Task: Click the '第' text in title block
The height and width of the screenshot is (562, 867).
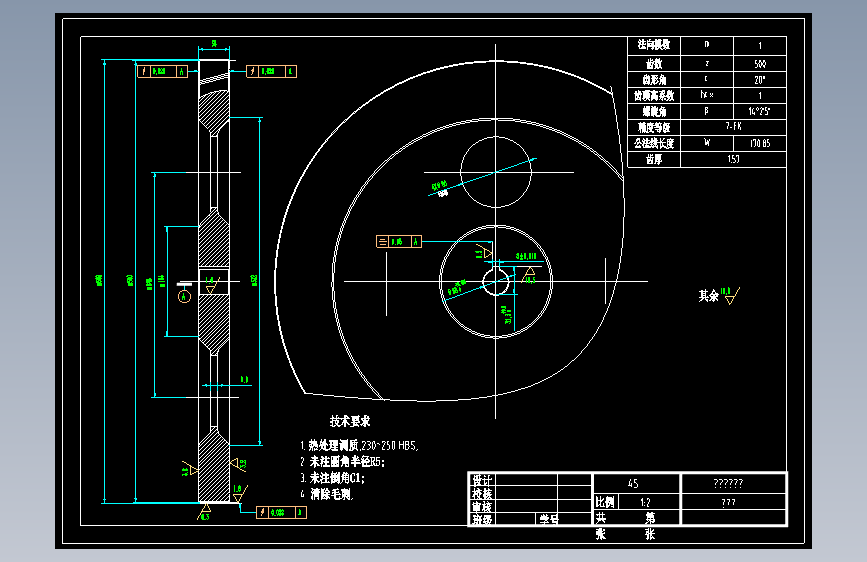Action: click(650, 518)
